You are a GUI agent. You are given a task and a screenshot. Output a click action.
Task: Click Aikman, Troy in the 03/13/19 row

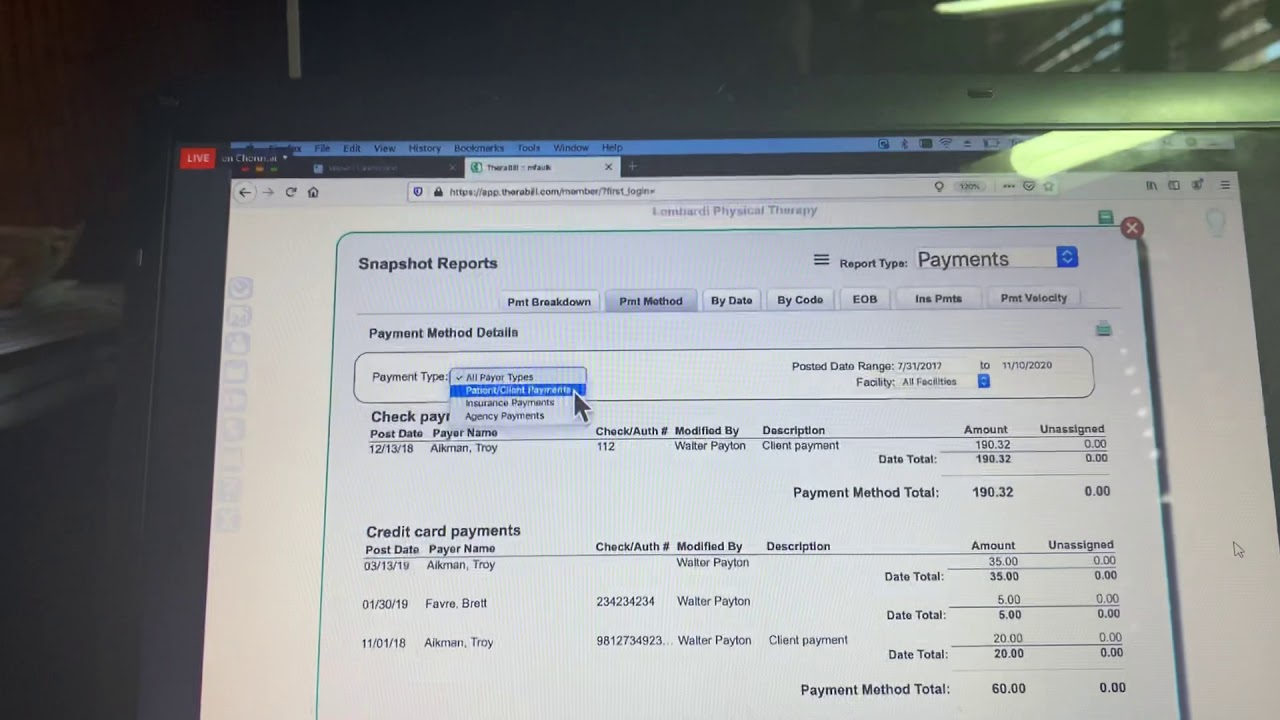tap(460, 565)
